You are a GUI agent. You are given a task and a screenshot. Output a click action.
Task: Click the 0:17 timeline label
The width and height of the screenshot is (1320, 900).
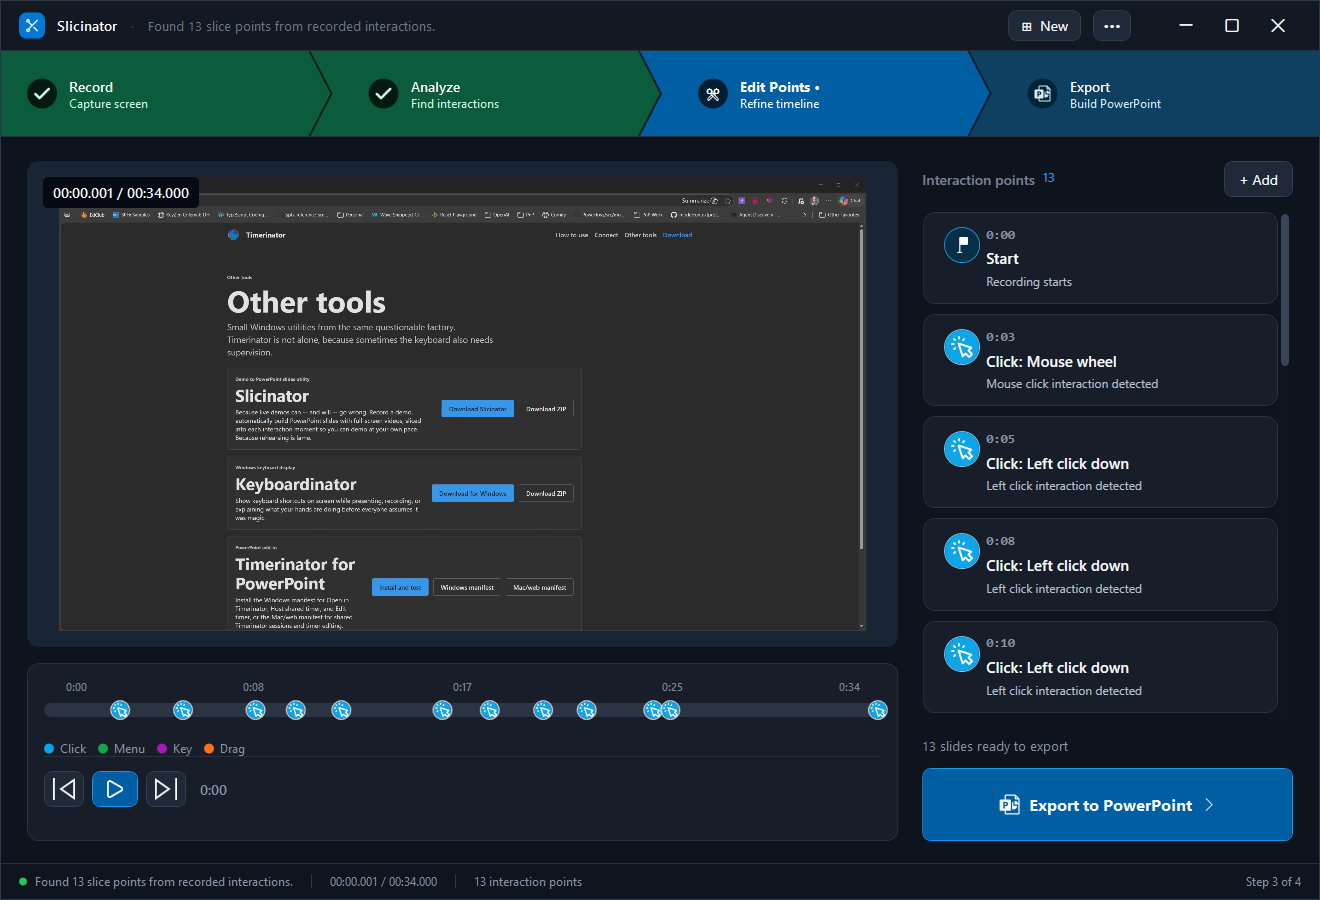pyautogui.click(x=462, y=687)
